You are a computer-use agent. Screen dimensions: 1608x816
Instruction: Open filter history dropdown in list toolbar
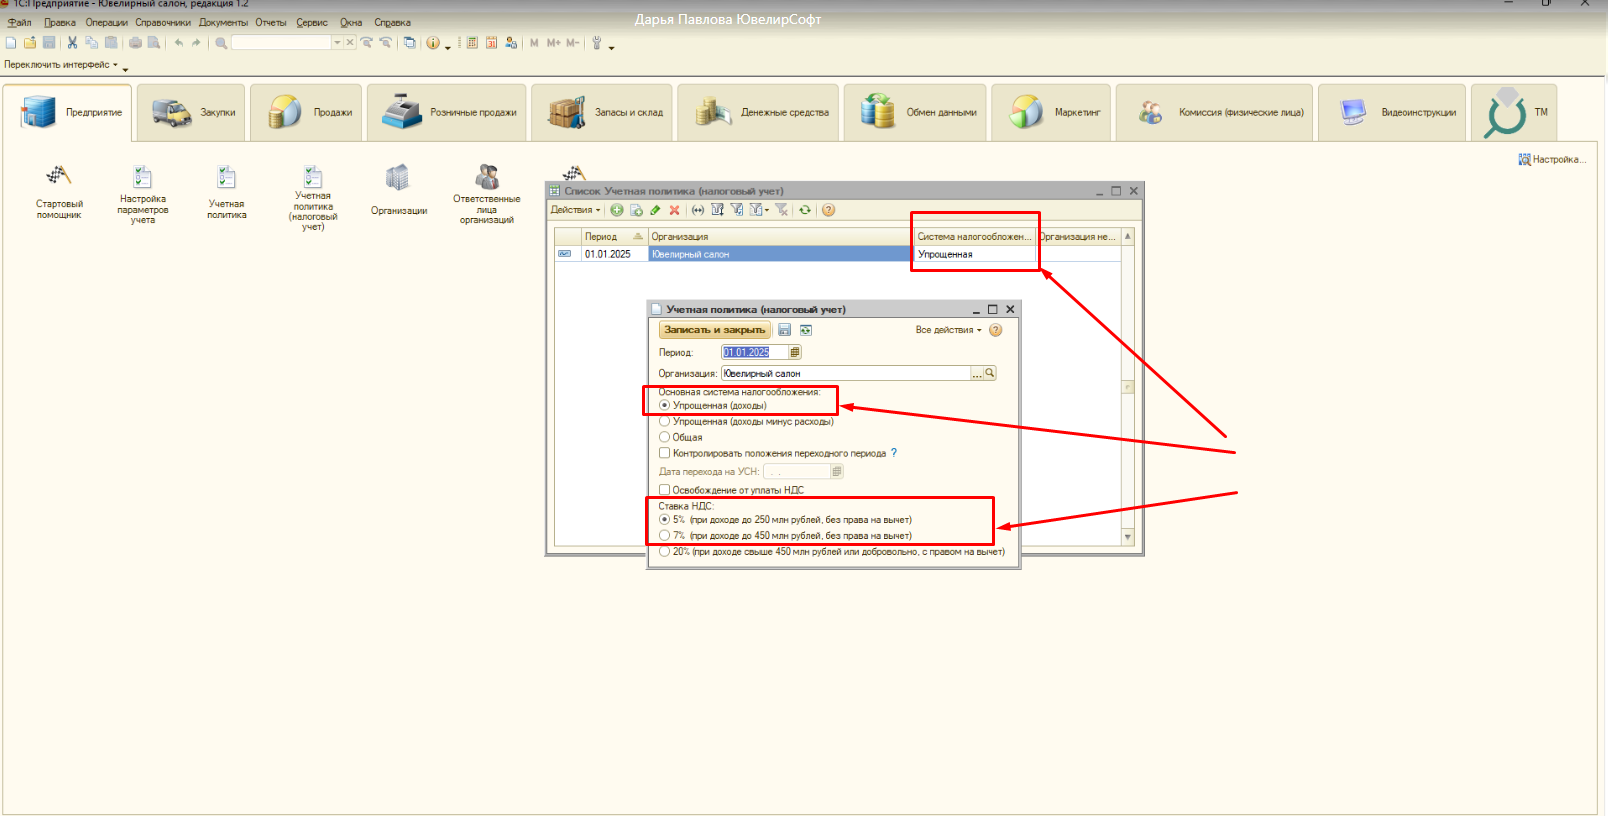[x=760, y=210]
